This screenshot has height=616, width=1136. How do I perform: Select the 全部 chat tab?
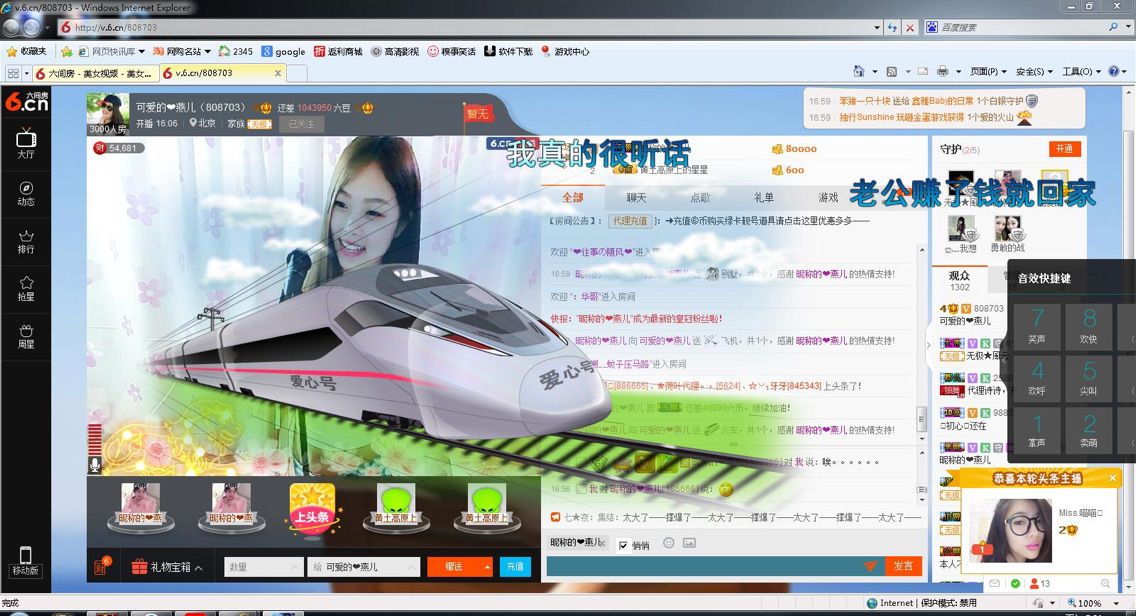[x=572, y=197]
